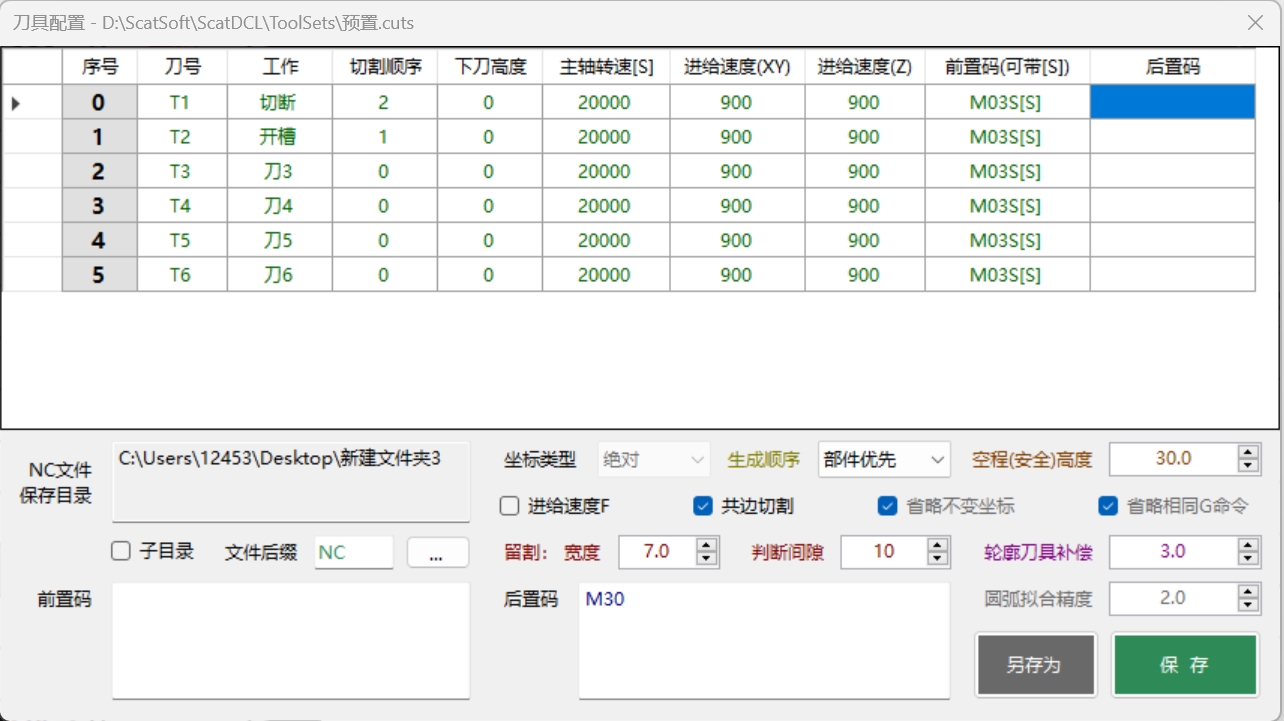The image size is (1284, 721).
Task: Decrease the 留割 宽度 value with down arrow
Action: coord(707,558)
